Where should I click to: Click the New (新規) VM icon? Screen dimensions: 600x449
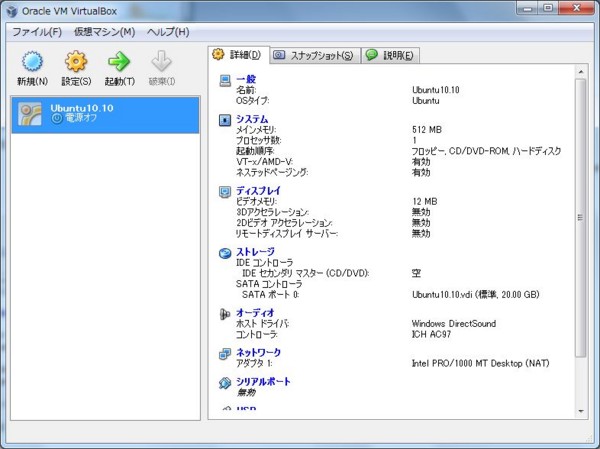tap(32, 61)
